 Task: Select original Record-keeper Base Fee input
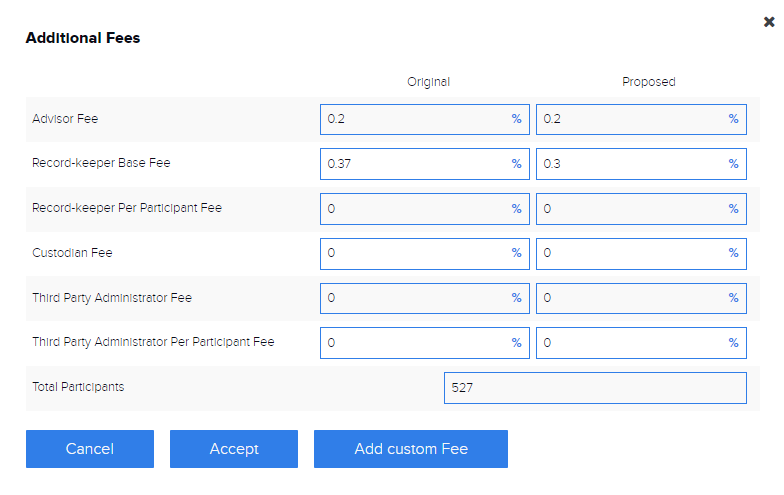(x=415, y=164)
